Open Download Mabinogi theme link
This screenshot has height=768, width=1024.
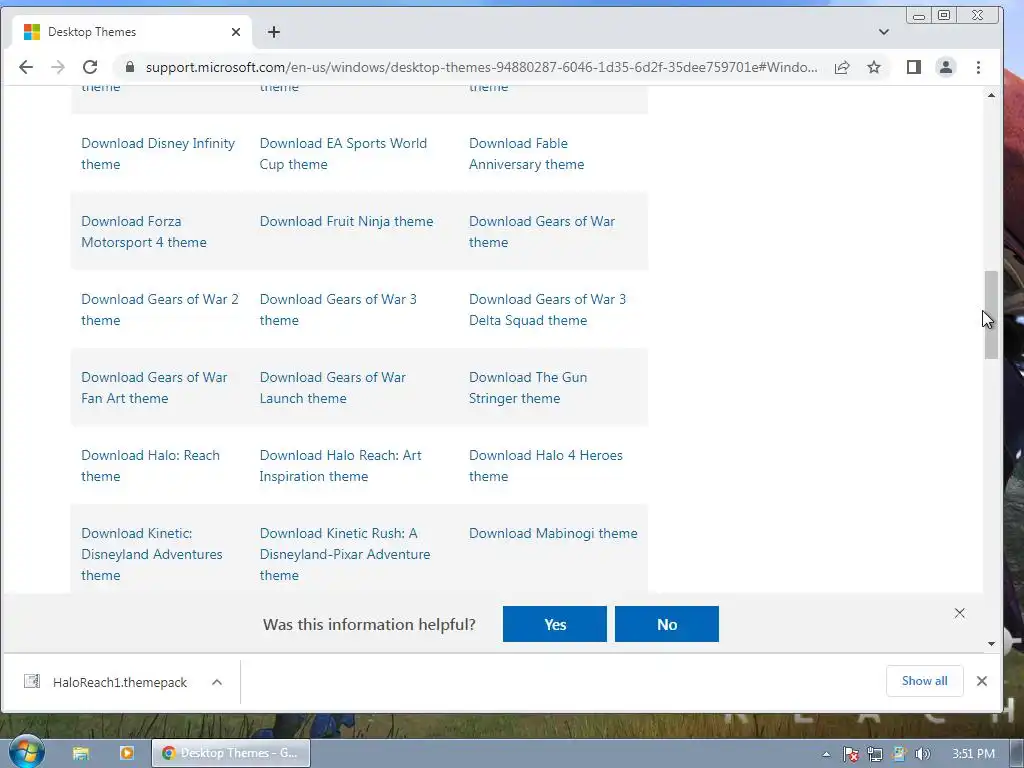pyautogui.click(x=553, y=534)
